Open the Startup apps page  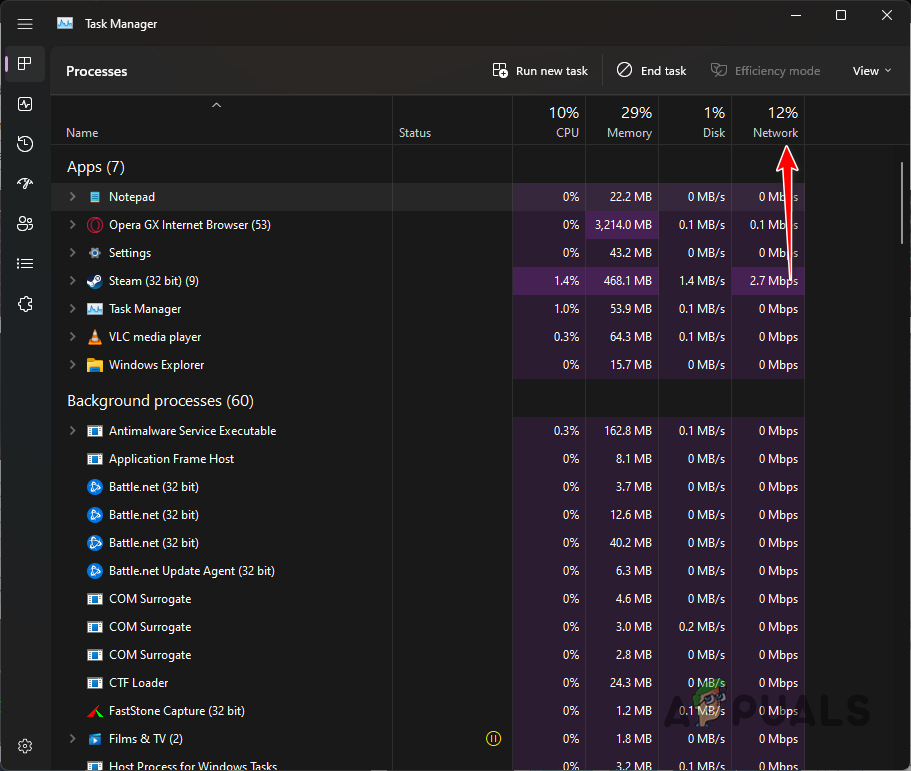(x=24, y=183)
